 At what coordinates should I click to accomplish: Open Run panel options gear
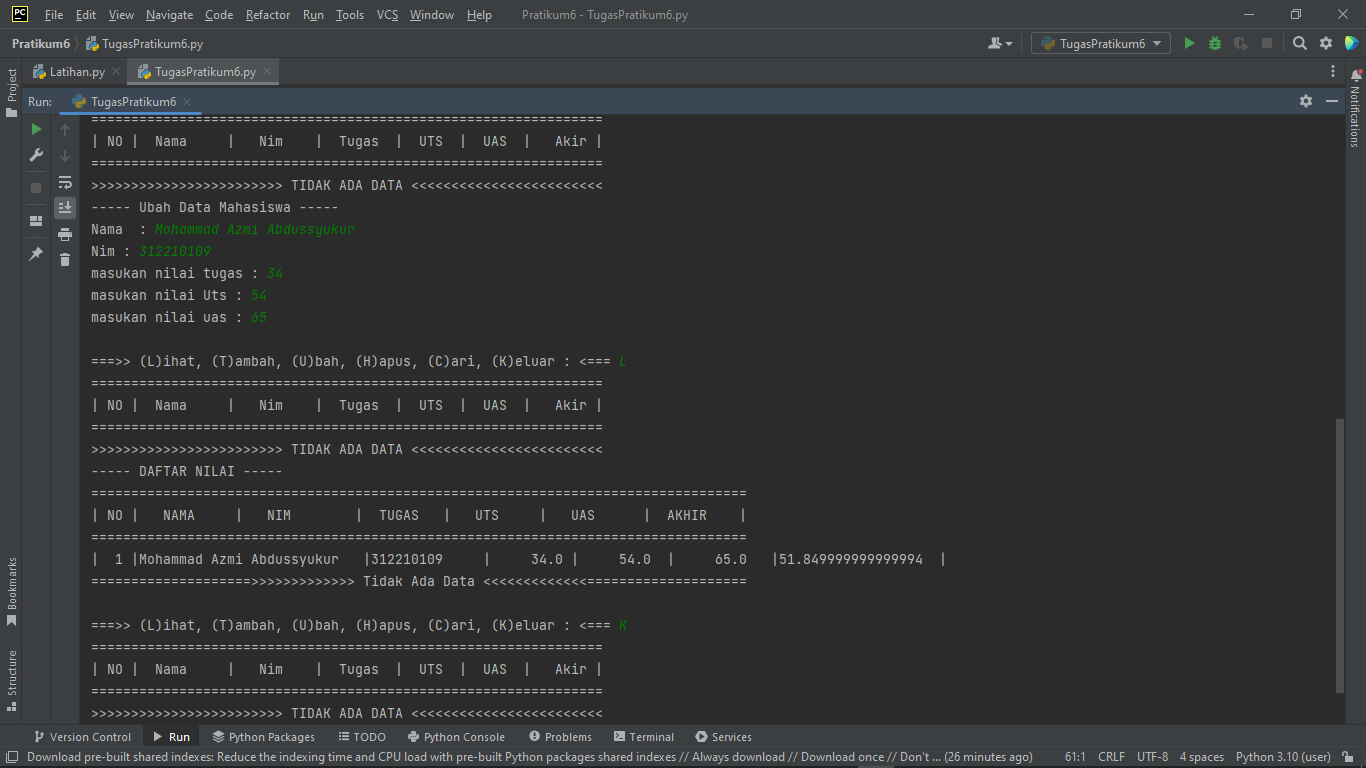point(1306,101)
